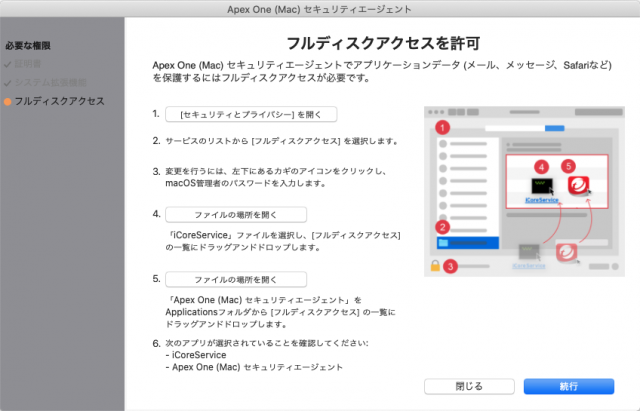This screenshot has height=411, width=640.
Task: Click window title Apex One (Mac) セキュリティエージェント
Action: pos(319,9)
